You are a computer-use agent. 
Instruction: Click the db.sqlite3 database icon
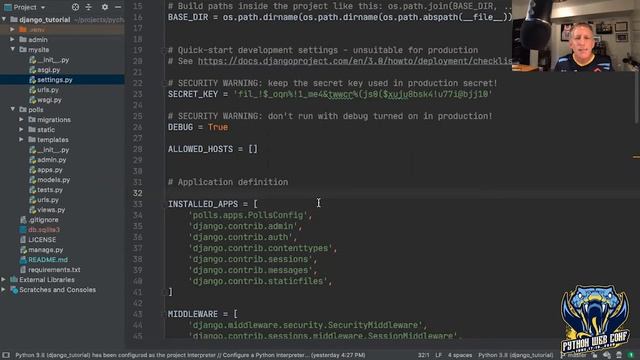click(x=23, y=230)
